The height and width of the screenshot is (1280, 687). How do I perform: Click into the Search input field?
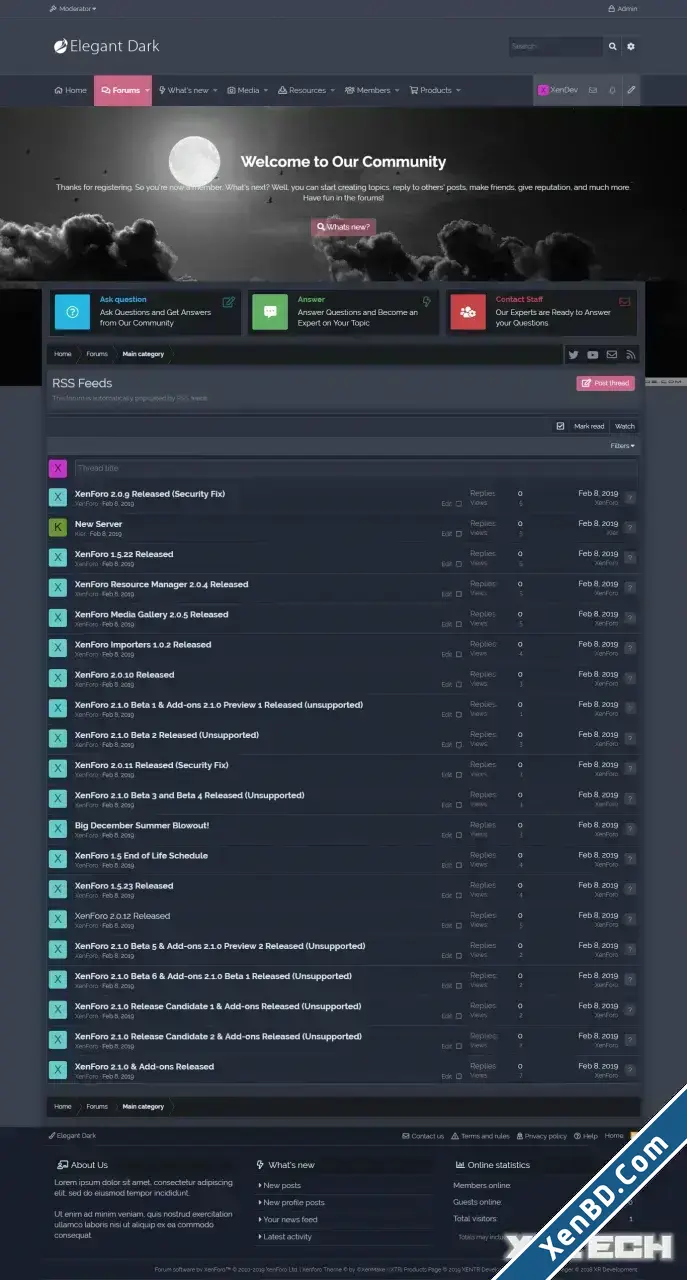point(555,46)
